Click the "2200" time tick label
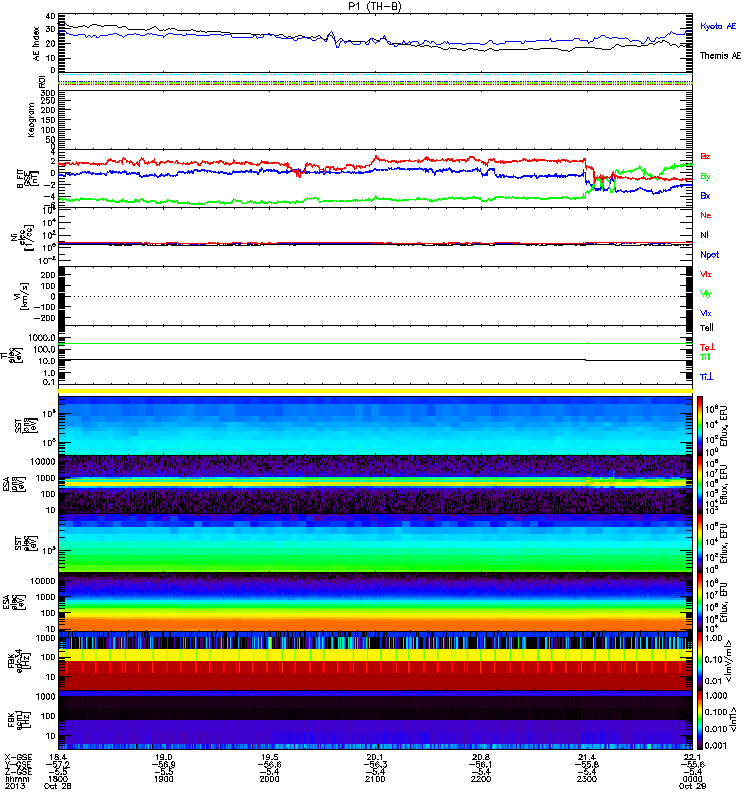This screenshot has height=800, width=750. point(481,779)
